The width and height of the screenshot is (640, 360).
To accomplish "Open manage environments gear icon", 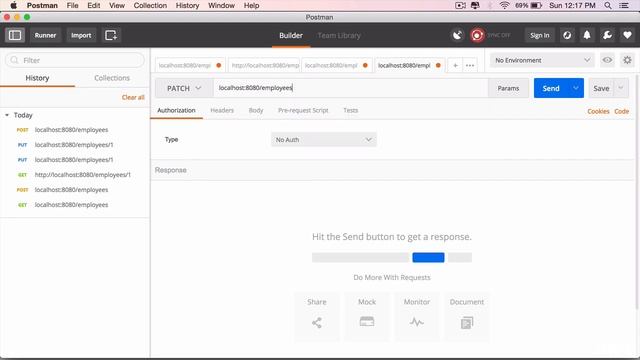I will click(x=627, y=60).
